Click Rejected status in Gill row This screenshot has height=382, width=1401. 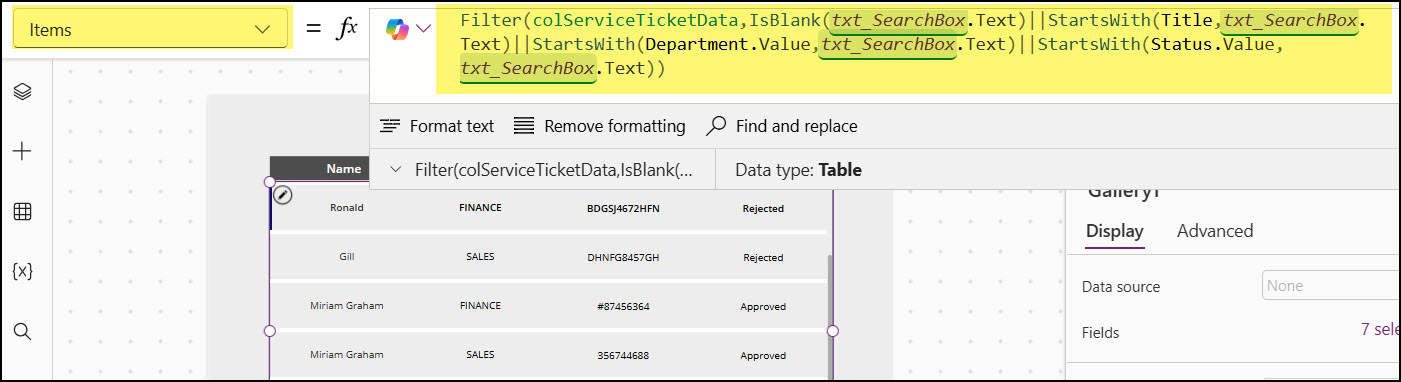(763, 258)
